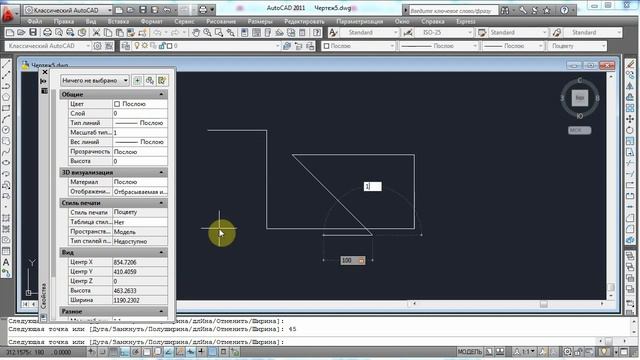The height and width of the screenshot is (360, 640).
Task: Open the Классический AutoCAD workspace dropdown in the title bar
Action: (x=69, y=10)
